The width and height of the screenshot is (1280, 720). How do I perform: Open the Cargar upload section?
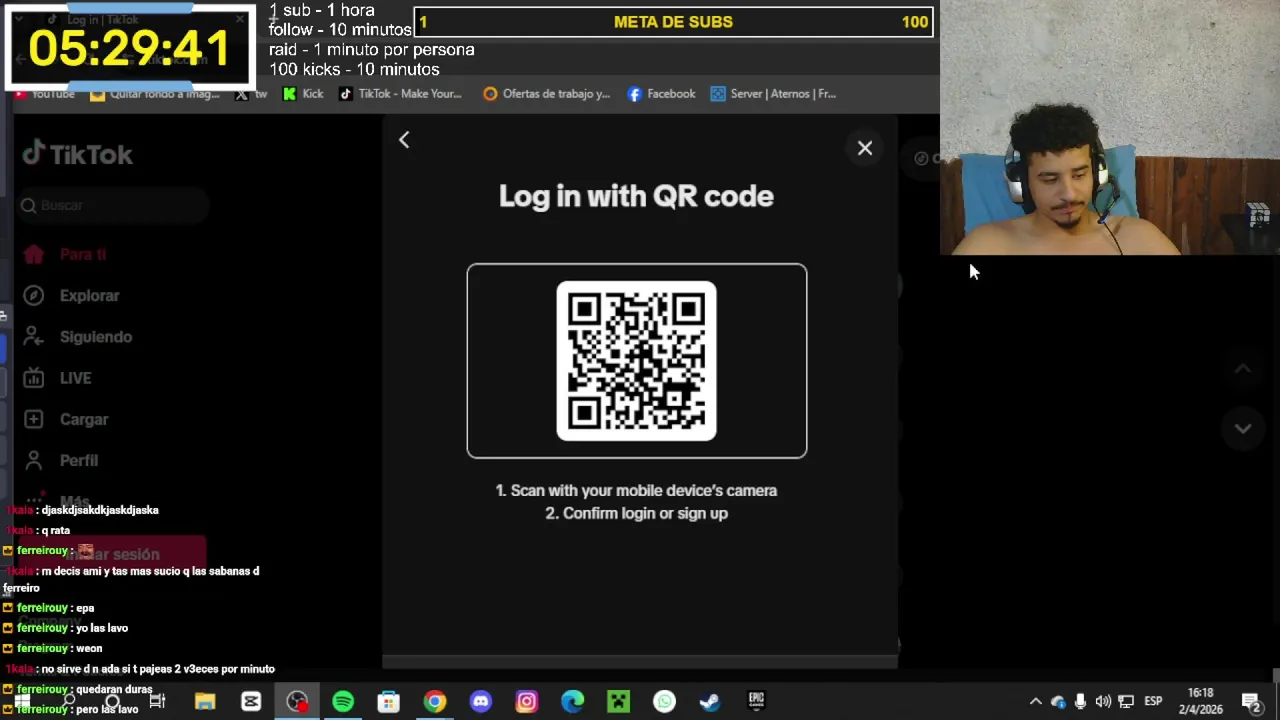(x=83, y=419)
